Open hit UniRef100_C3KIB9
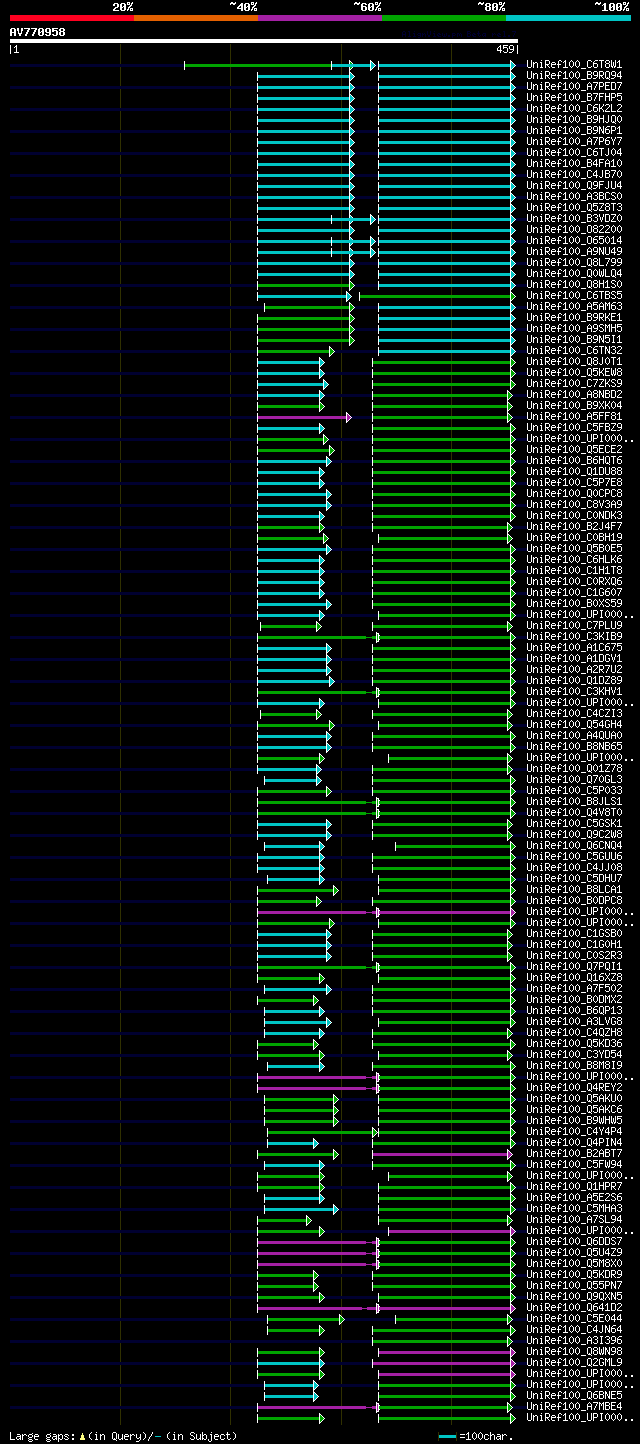640x1444 pixels. coord(574,636)
